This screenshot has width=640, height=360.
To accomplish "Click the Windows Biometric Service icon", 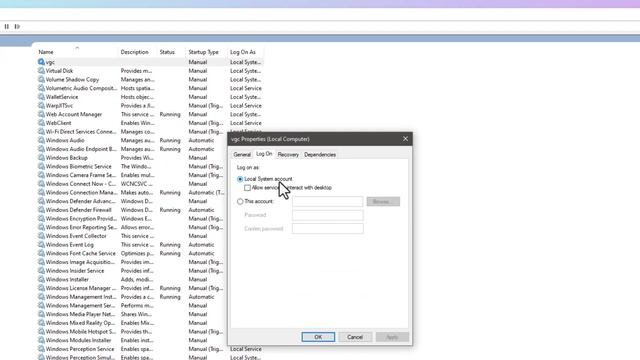I will (x=41, y=167).
